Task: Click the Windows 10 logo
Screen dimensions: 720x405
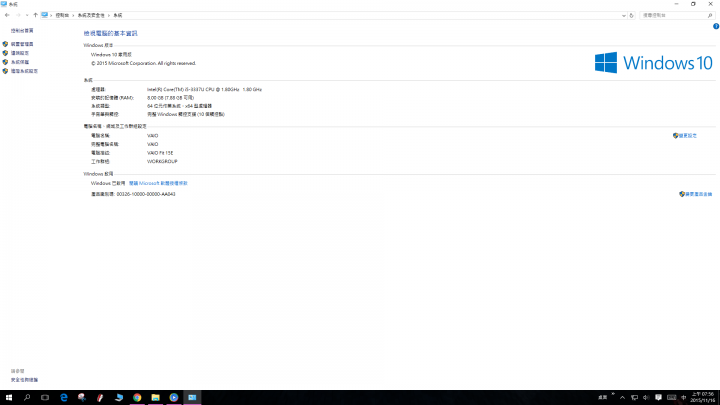Action: pos(654,62)
